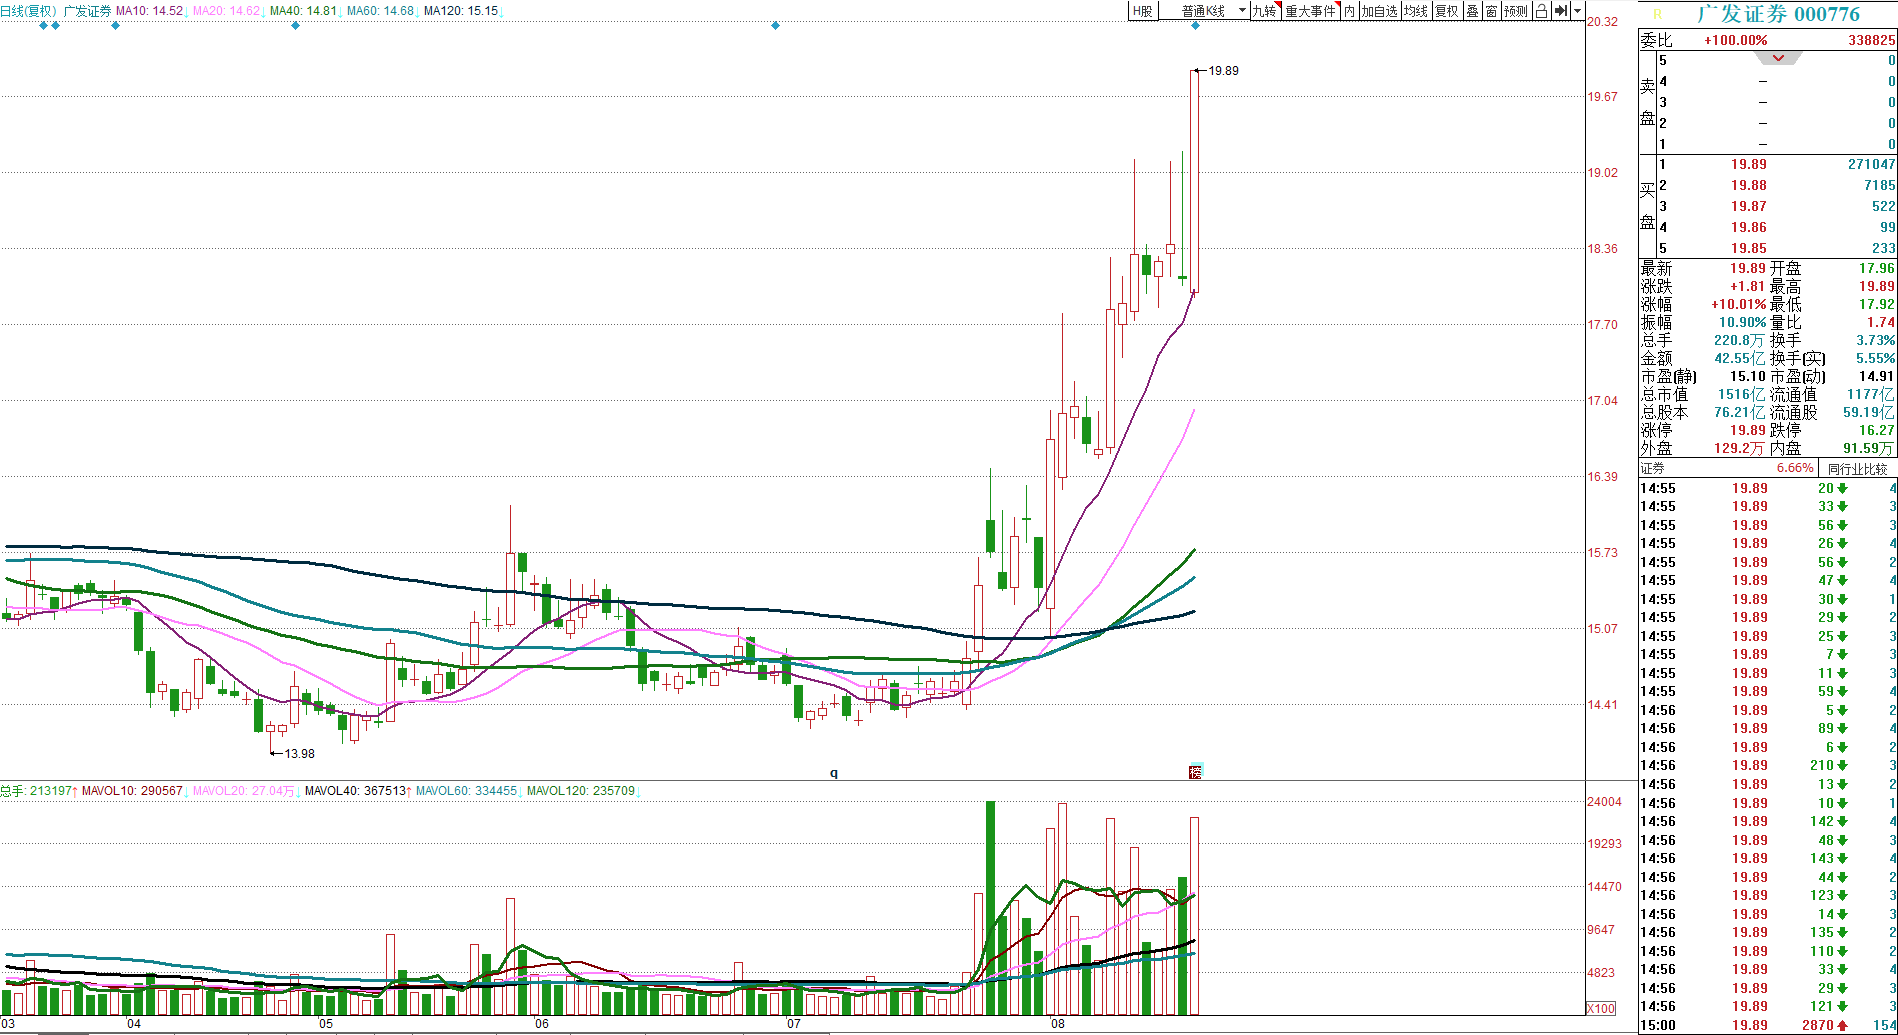Click the 15:00 tick row with 2870 volume
This screenshot has width=1898, height=1035.
(x=1768, y=1025)
